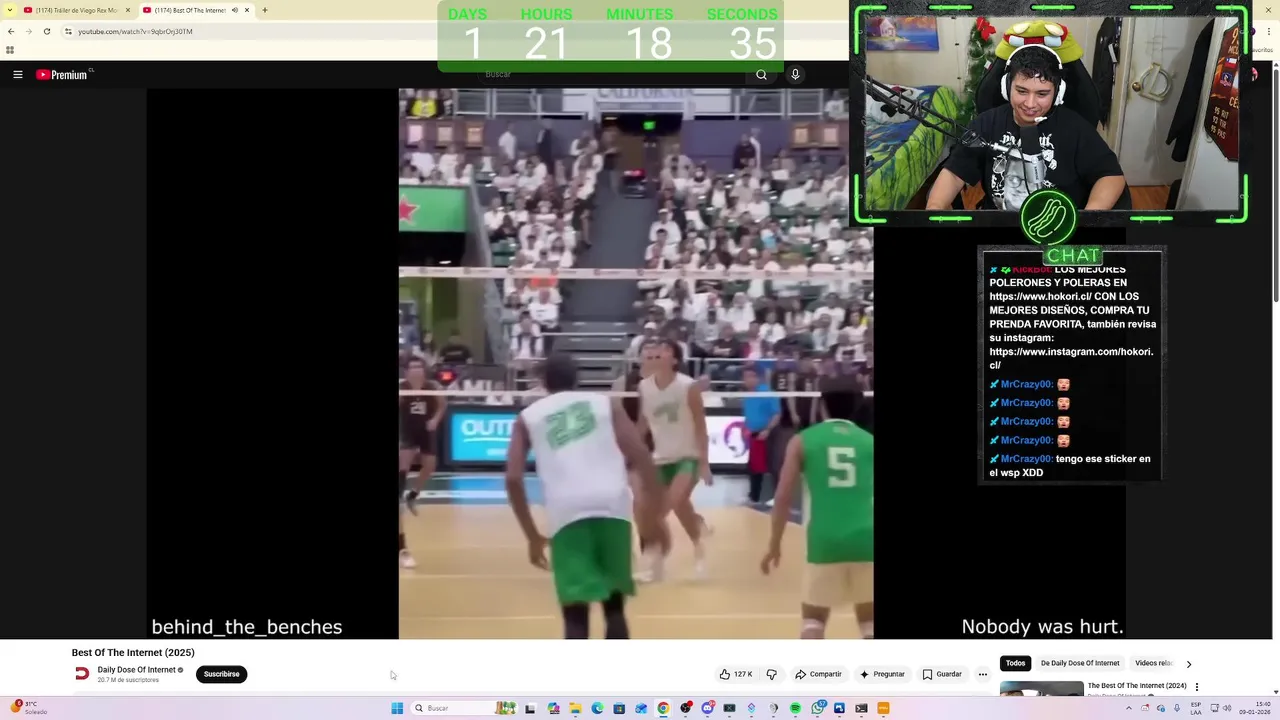The image size is (1280, 720).
Task: Reload the YouTube page
Action: [46, 31]
